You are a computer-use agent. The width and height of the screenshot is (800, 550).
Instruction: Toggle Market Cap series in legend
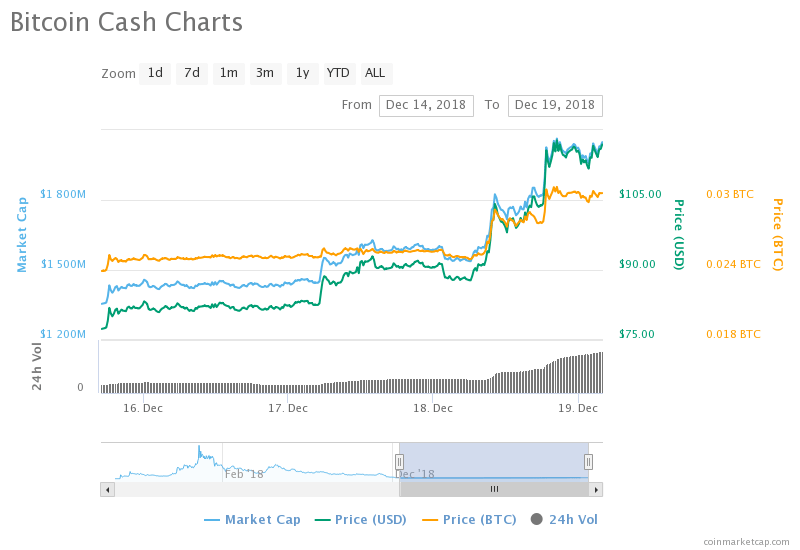click(253, 520)
